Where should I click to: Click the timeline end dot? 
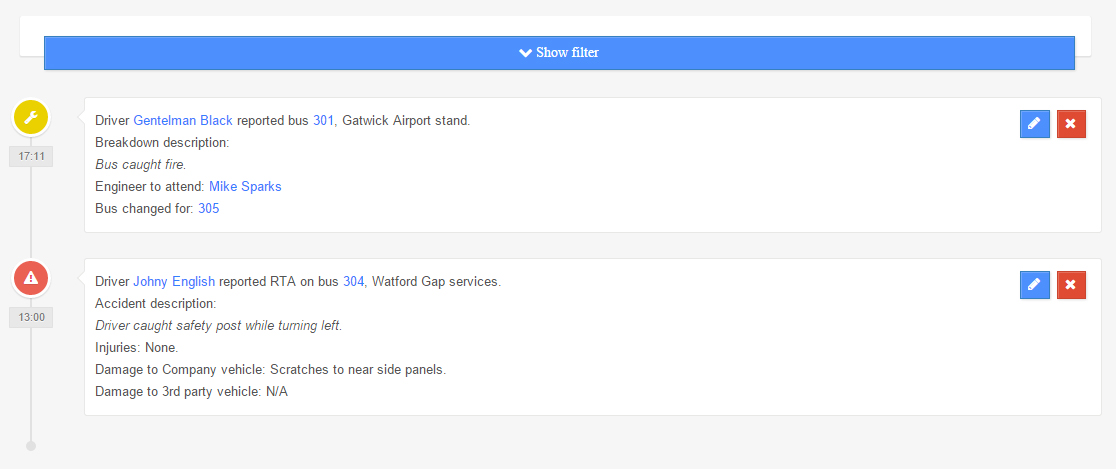31,446
